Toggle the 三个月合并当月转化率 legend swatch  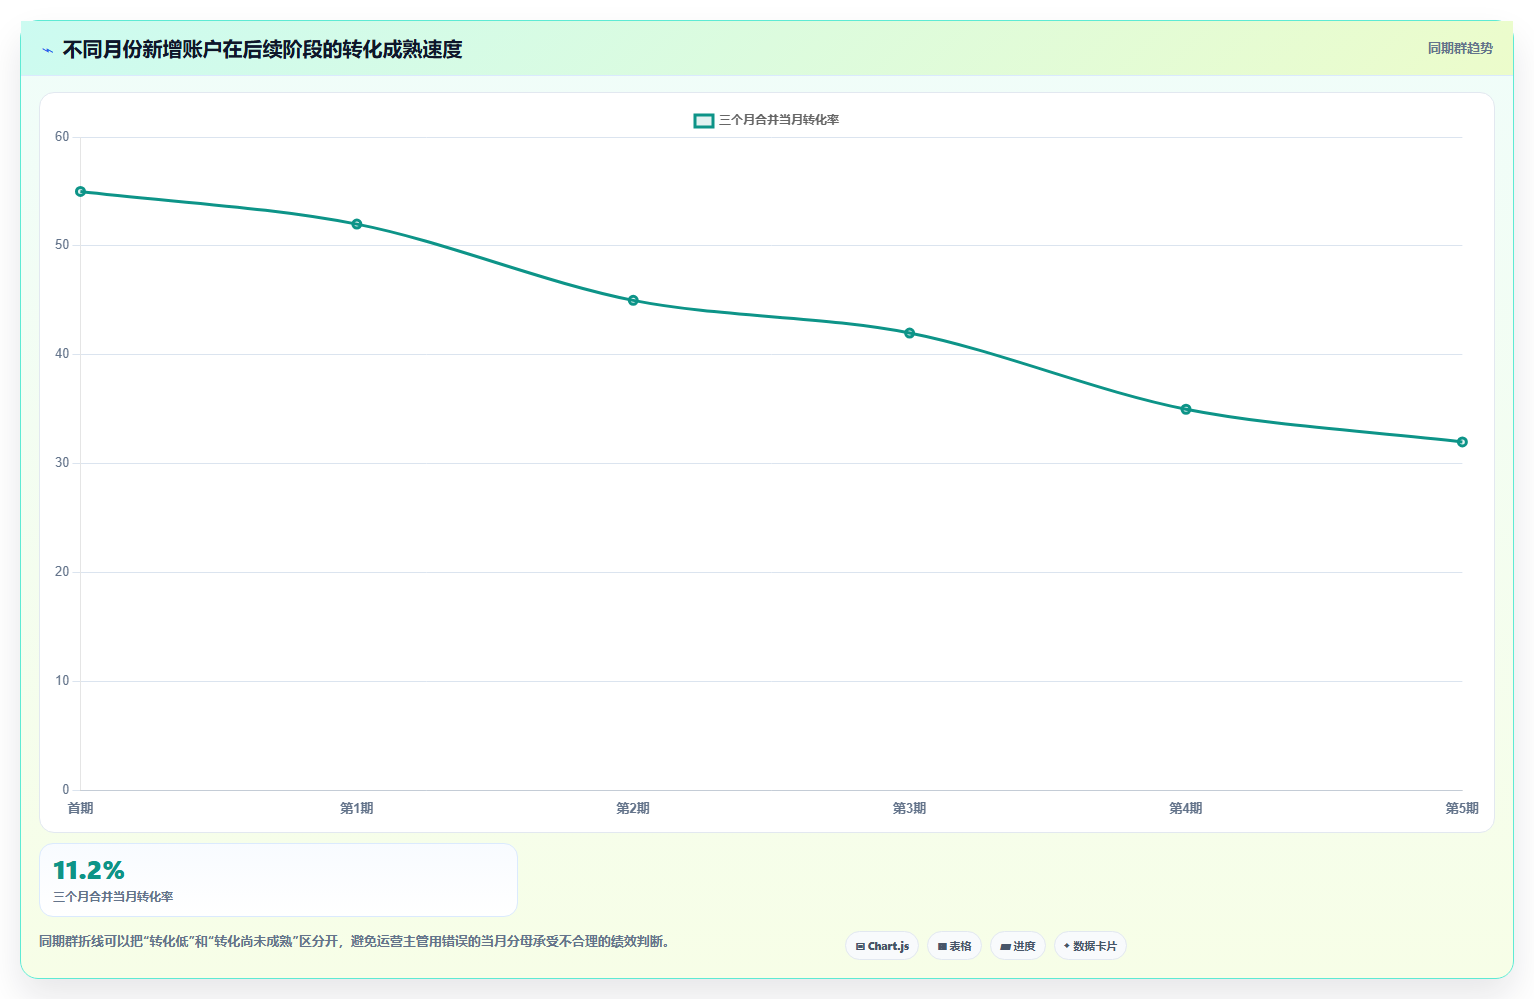pos(704,120)
